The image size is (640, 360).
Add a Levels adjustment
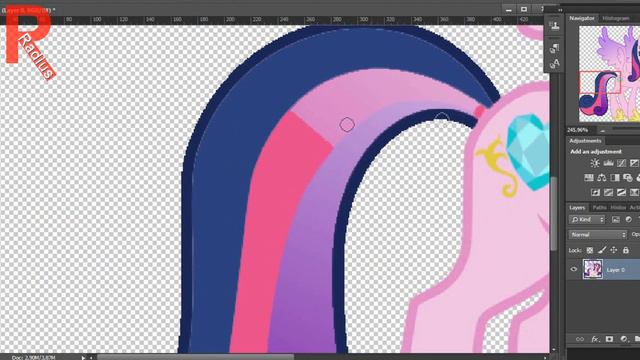tap(608, 163)
